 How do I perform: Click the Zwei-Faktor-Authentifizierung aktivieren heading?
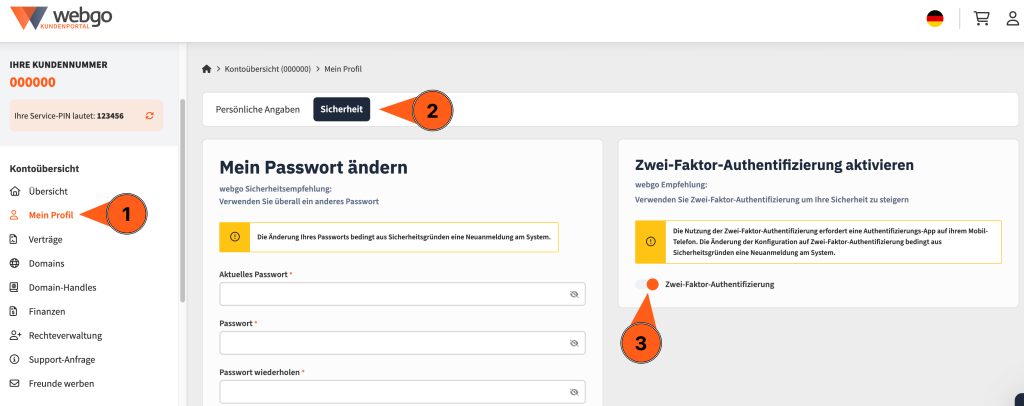(x=774, y=165)
